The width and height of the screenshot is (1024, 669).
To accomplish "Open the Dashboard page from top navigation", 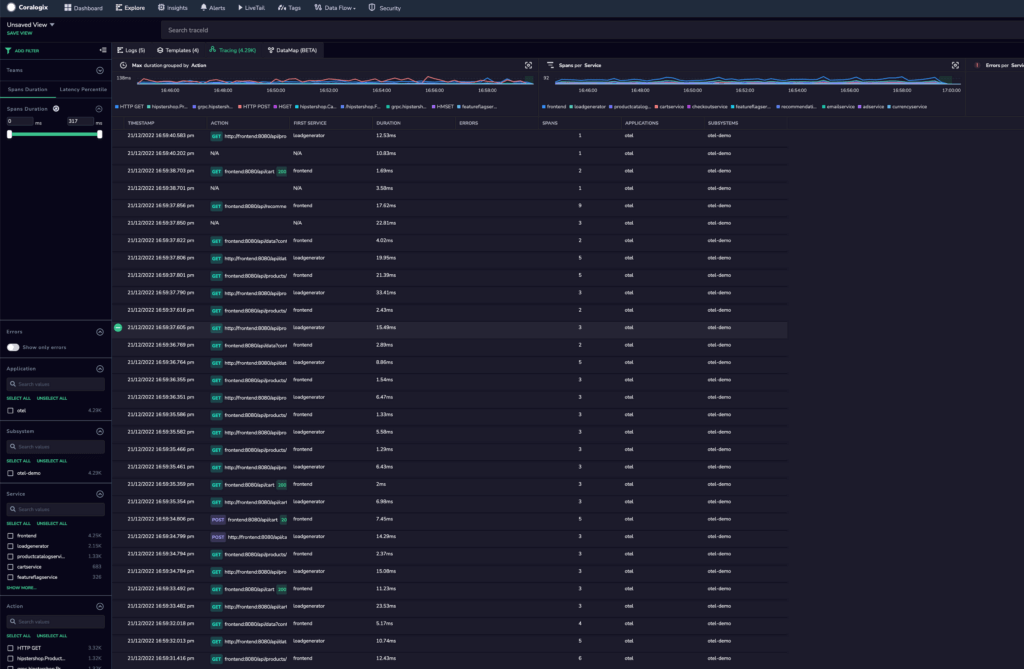I will coord(83,8).
